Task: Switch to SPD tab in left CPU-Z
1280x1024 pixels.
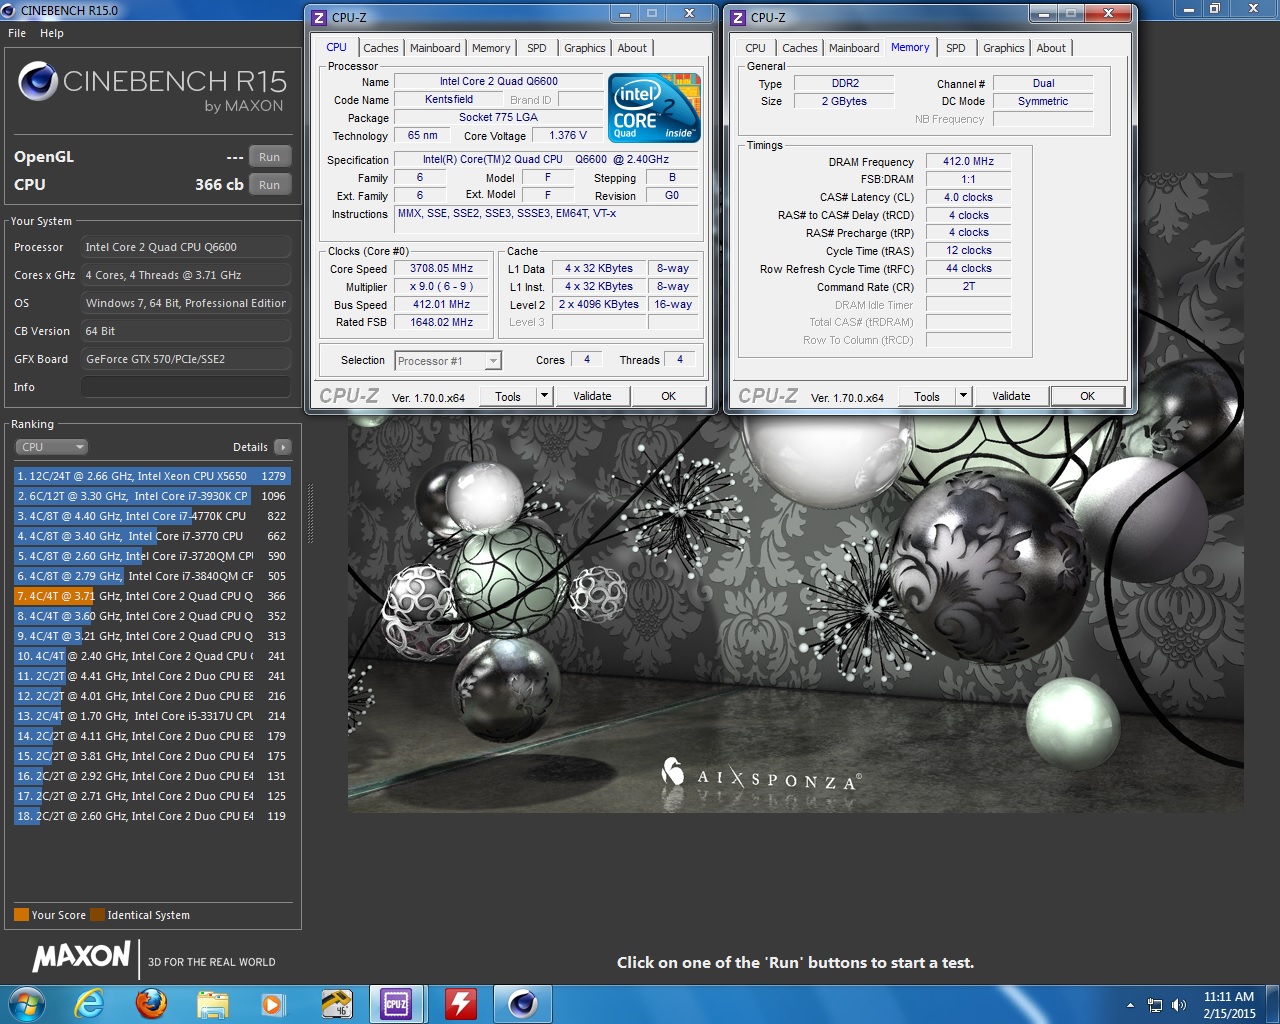Action: (x=537, y=48)
